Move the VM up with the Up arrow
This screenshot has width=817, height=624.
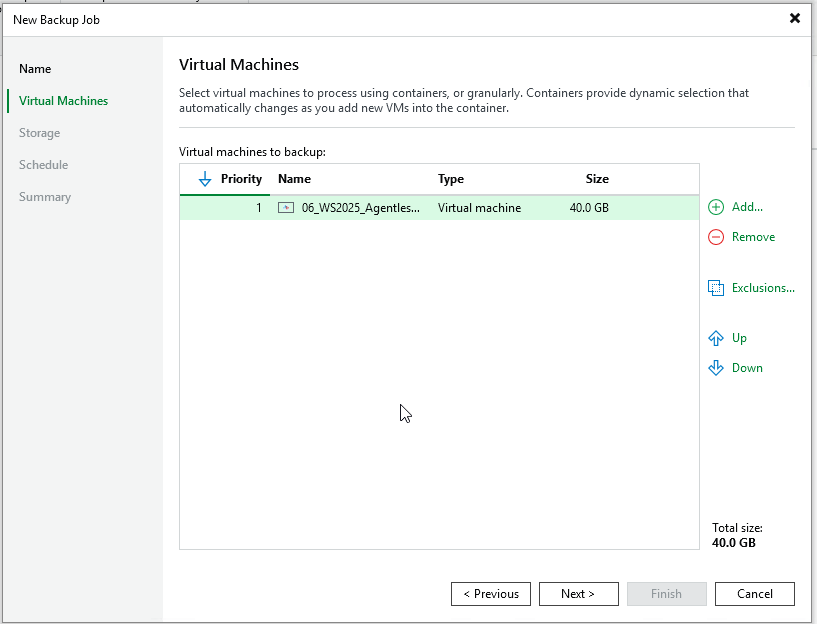click(x=715, y=338)
